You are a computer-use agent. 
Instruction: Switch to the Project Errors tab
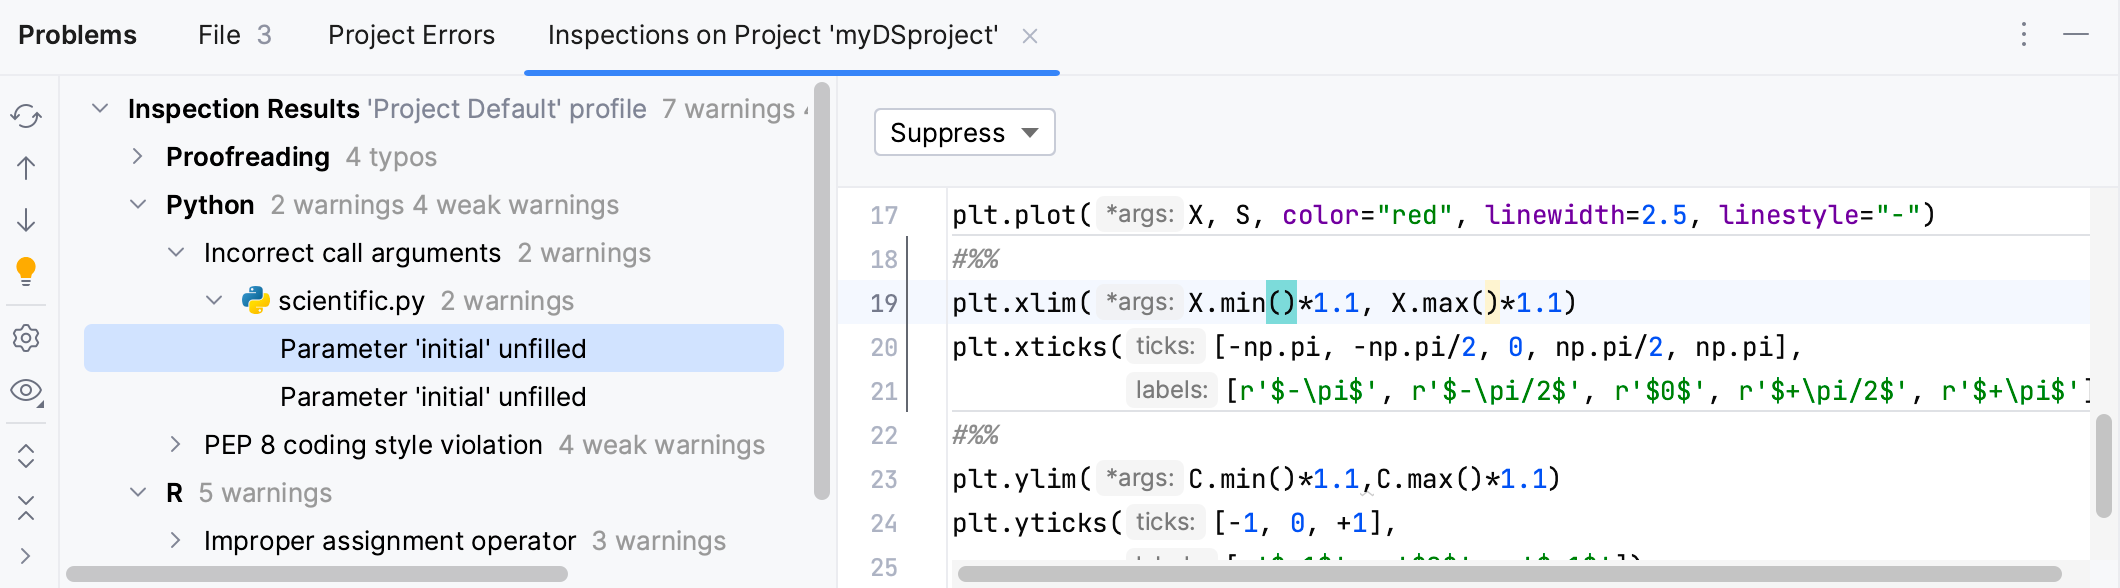pyautogui.click(x=411, y=35)
